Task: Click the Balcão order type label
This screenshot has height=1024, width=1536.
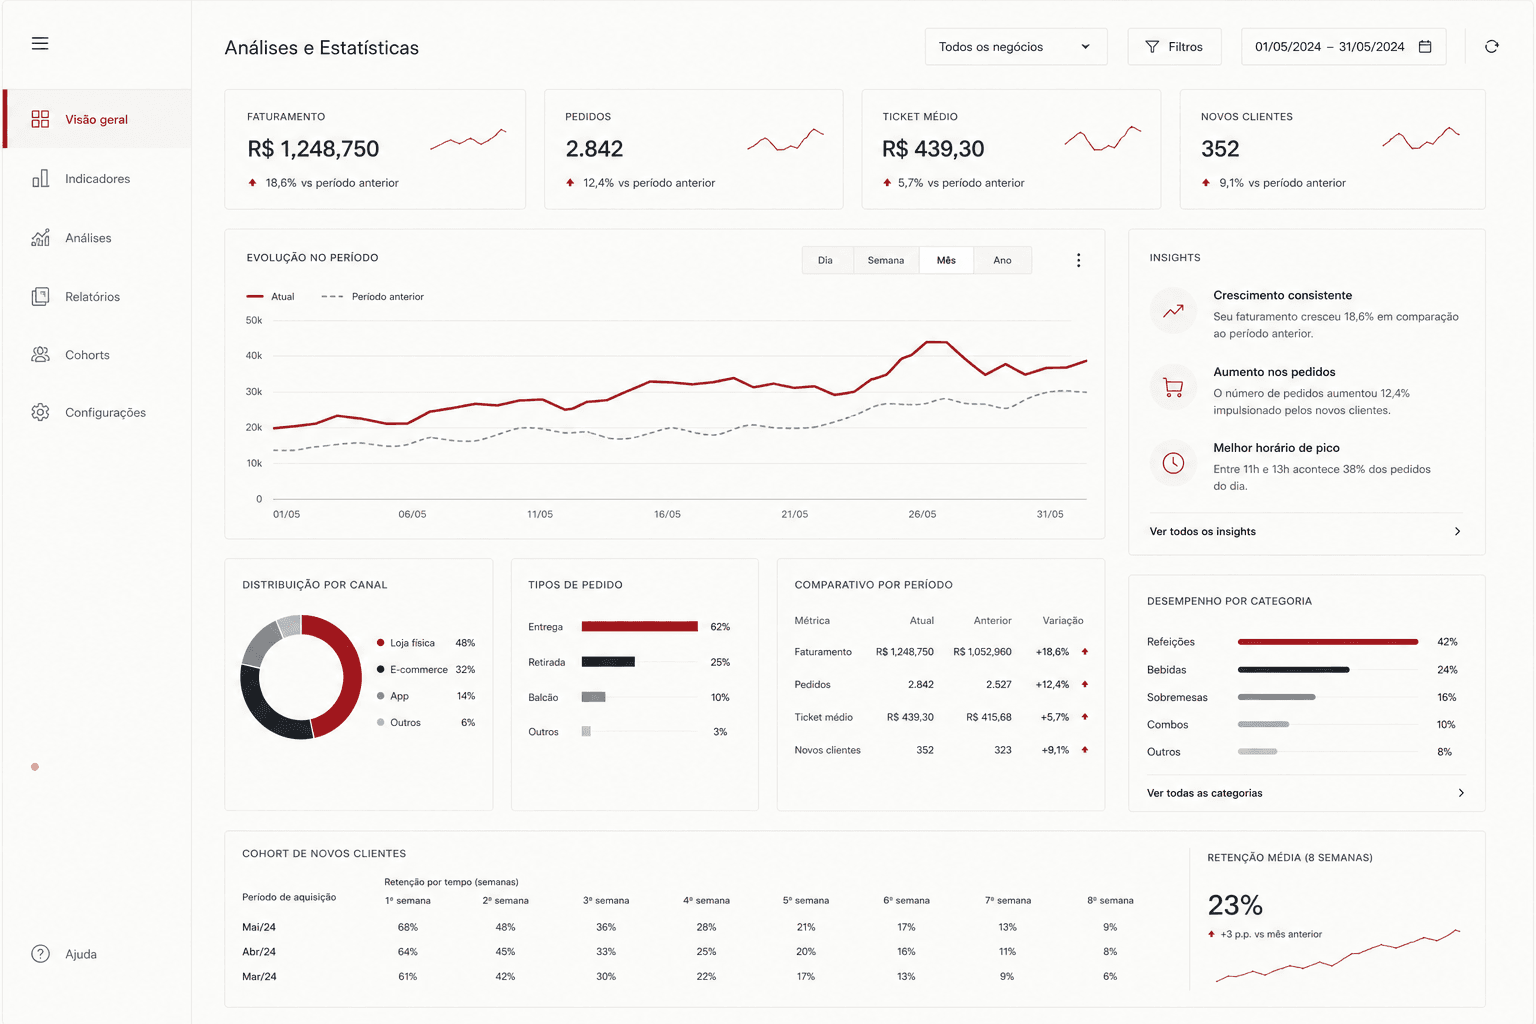Action: click(543, 697)
